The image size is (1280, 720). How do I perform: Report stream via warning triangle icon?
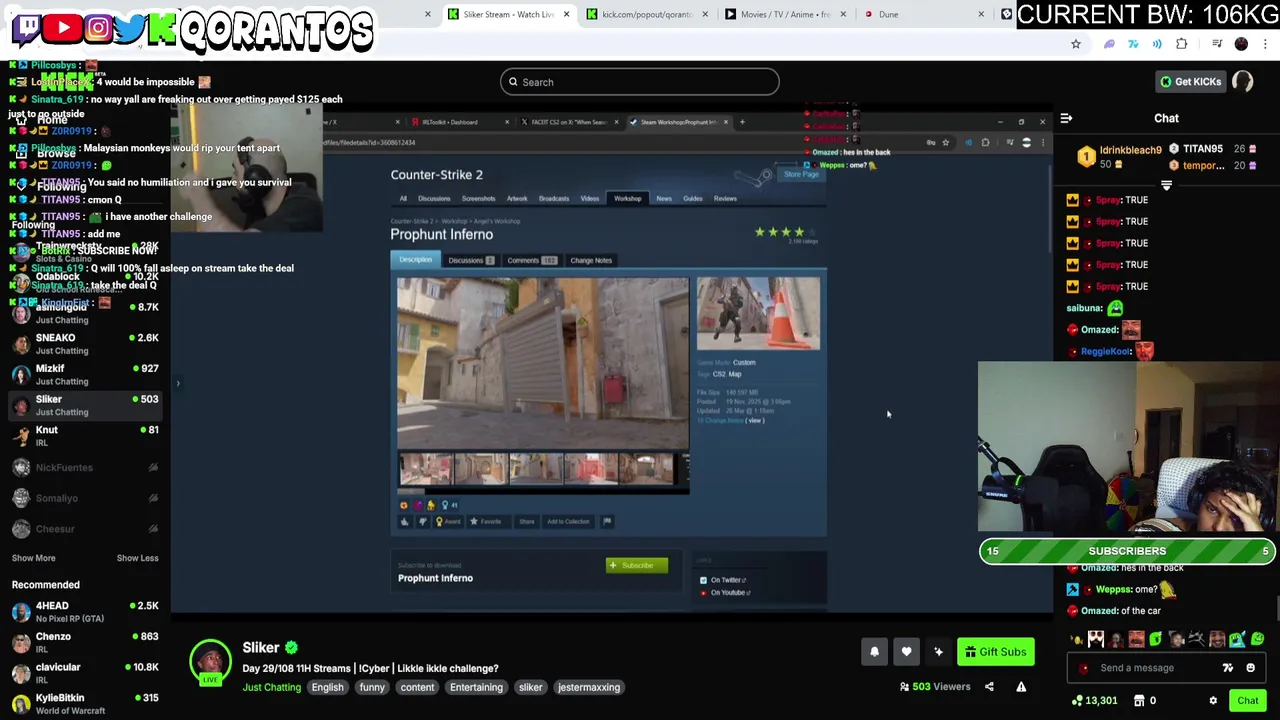(1021, 687)
